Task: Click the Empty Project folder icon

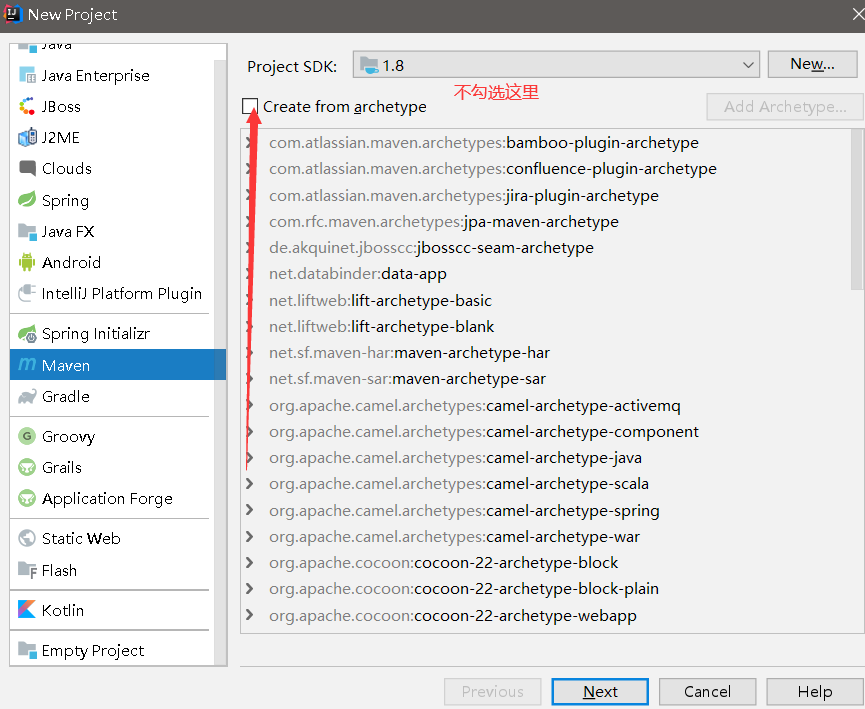Action: pyautogui.click(x=27, y=649)
